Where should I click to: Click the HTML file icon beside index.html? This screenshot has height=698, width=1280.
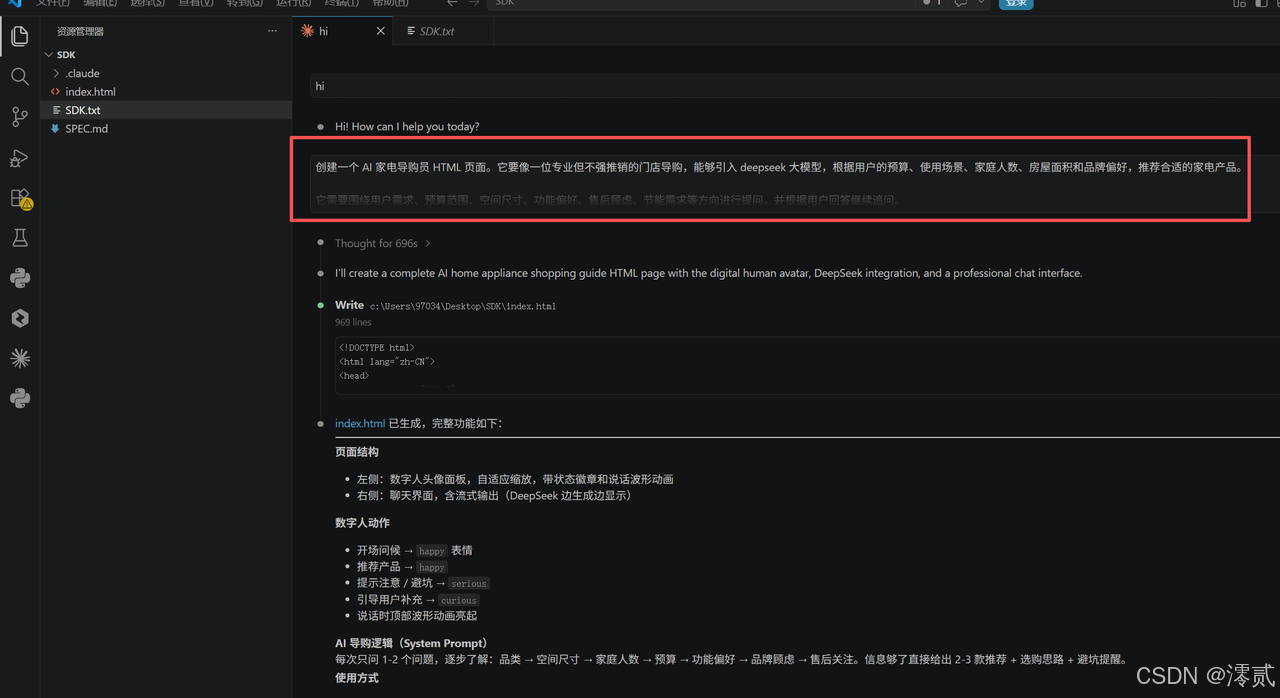[x=55, y=92]
